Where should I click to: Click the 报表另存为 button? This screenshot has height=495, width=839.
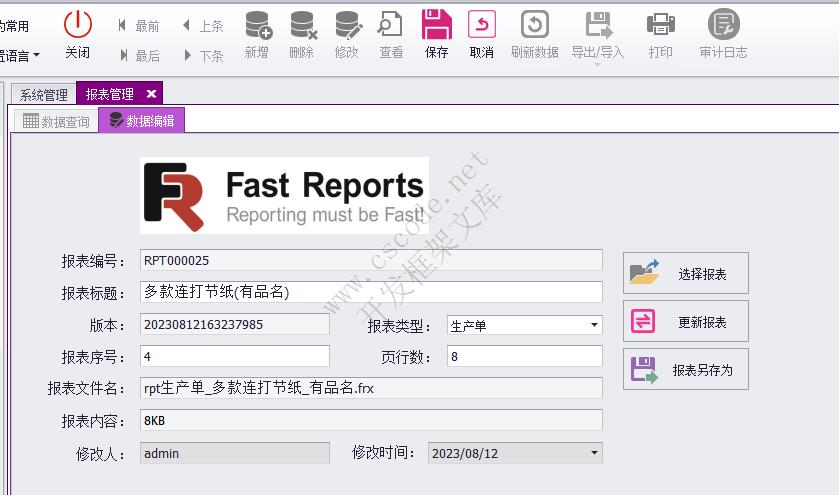(x=685, y=369)
